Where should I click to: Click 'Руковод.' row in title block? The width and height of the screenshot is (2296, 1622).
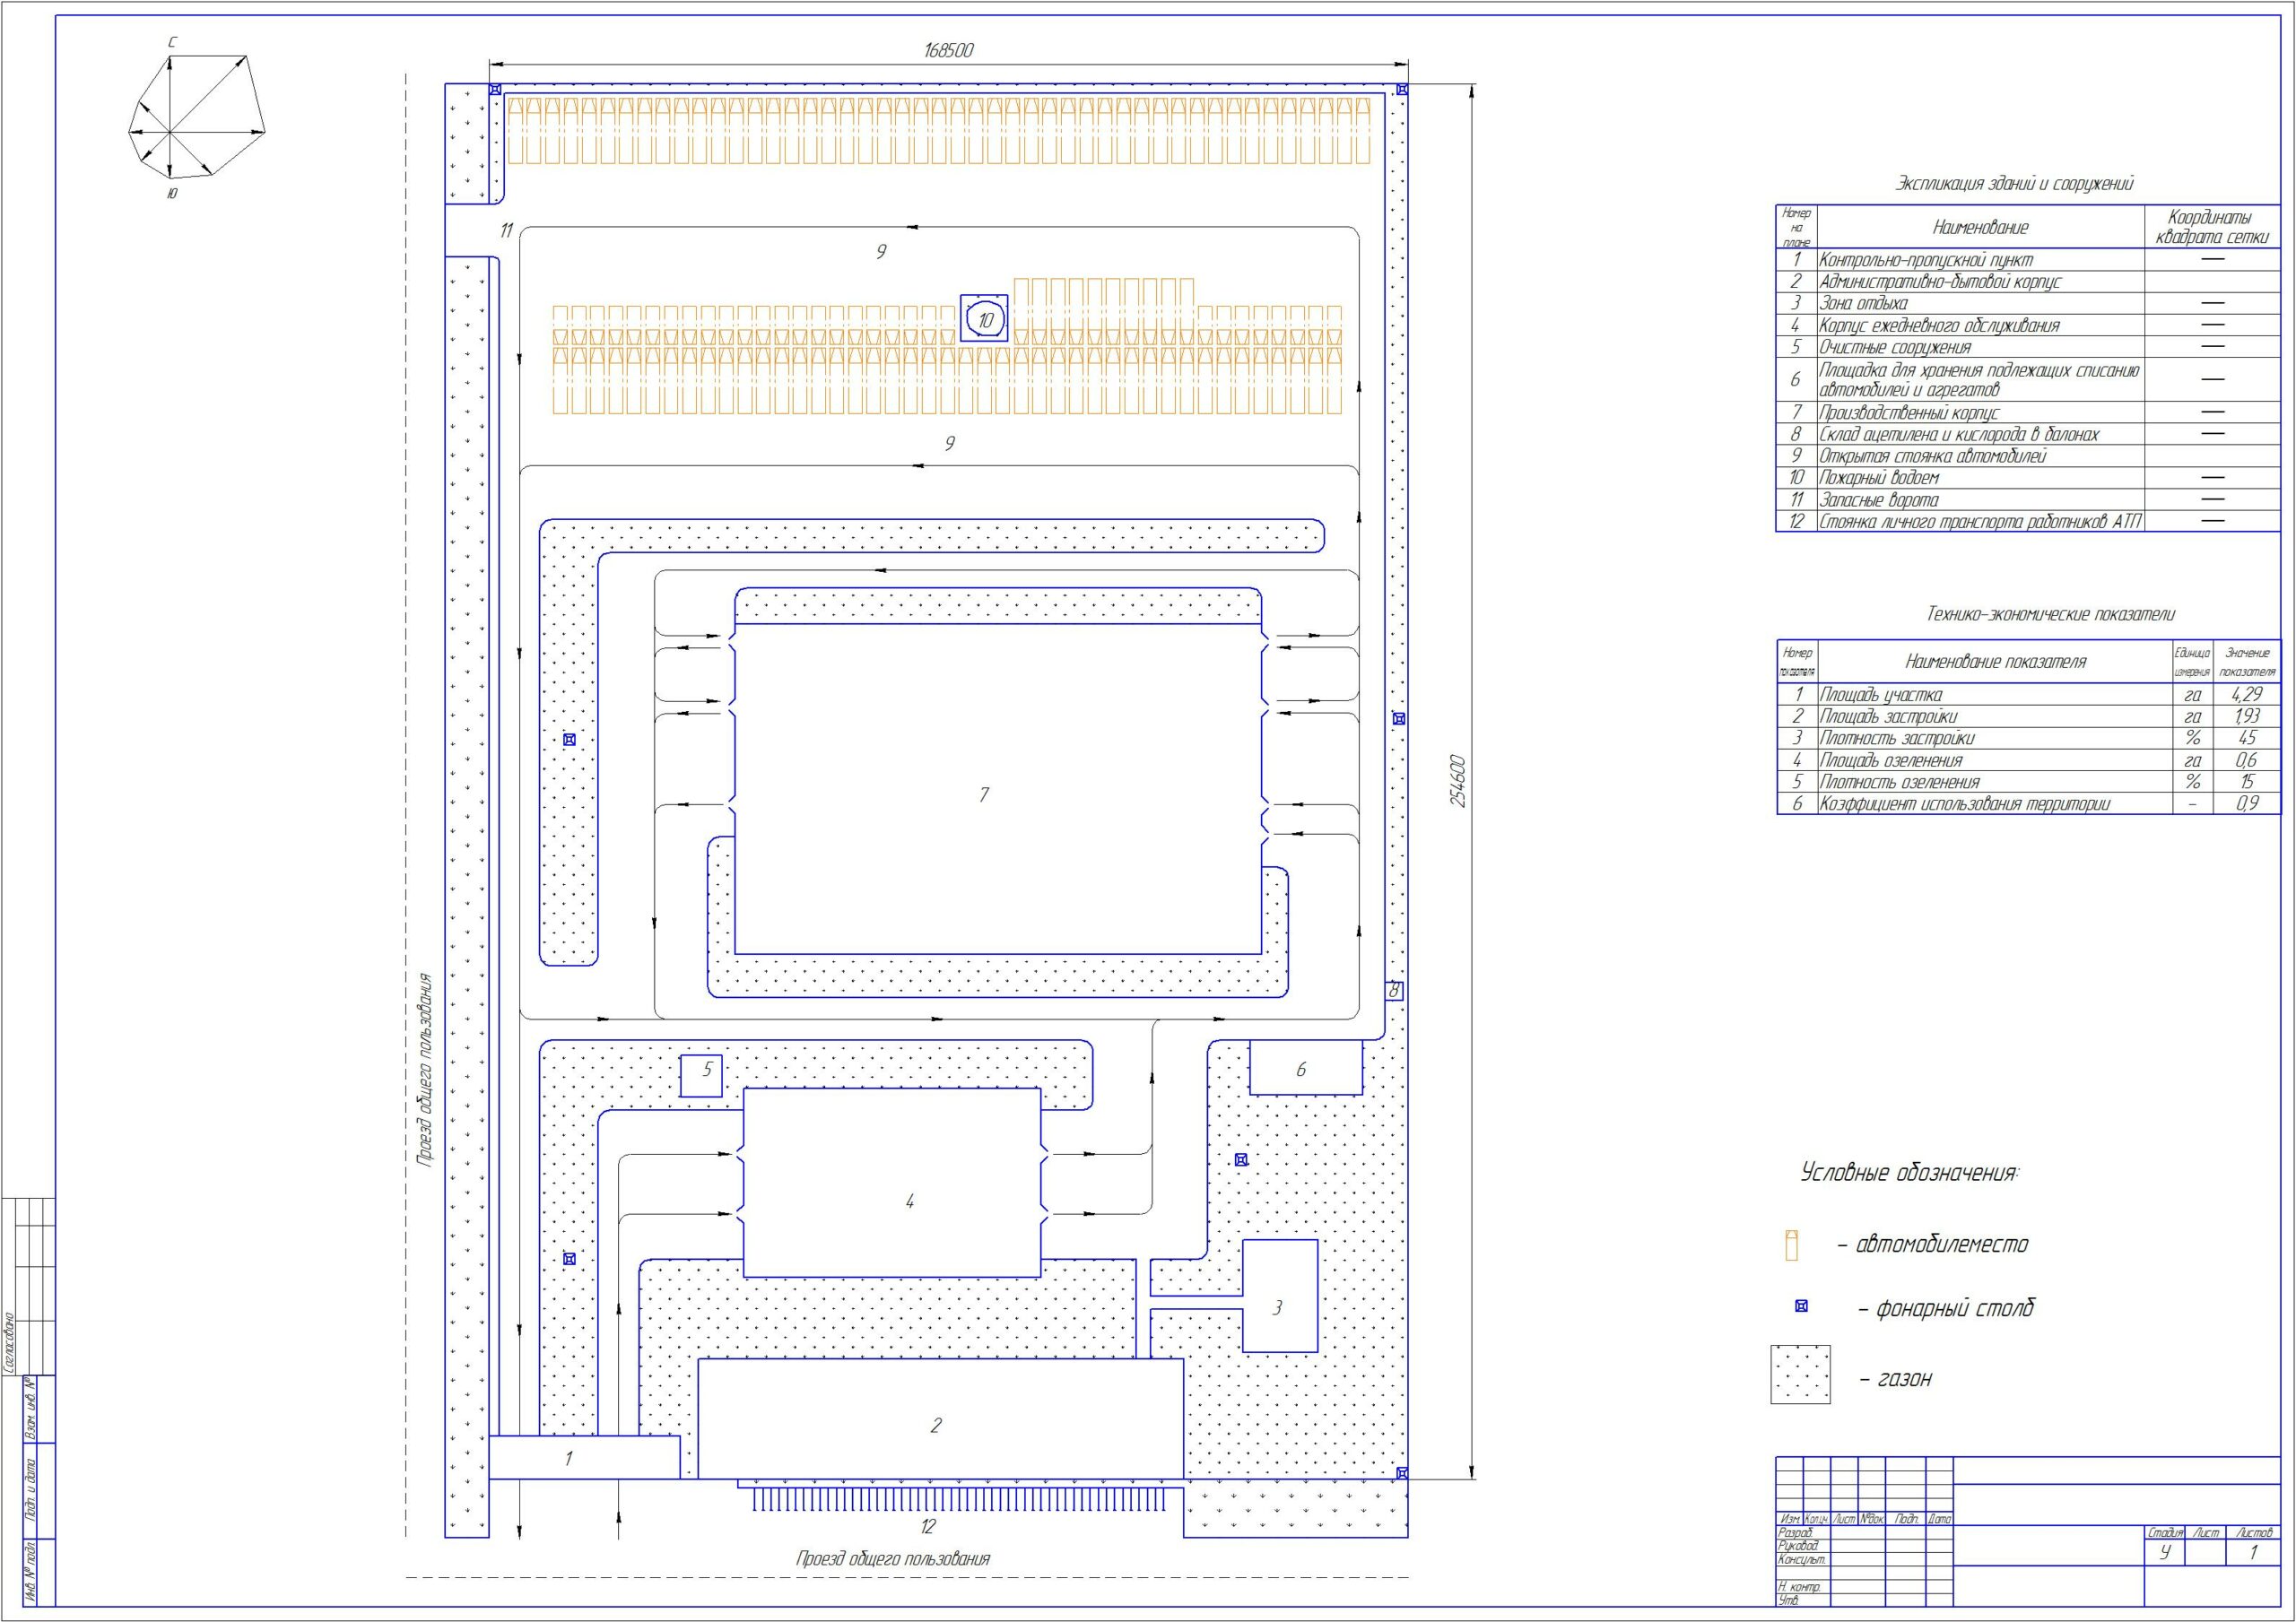pos(1865,1546)
